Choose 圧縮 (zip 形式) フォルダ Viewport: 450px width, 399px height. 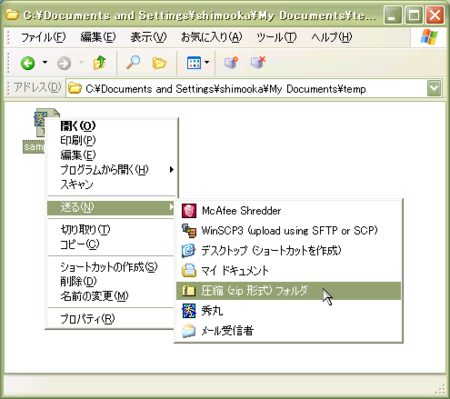click(x=288, y=291)
